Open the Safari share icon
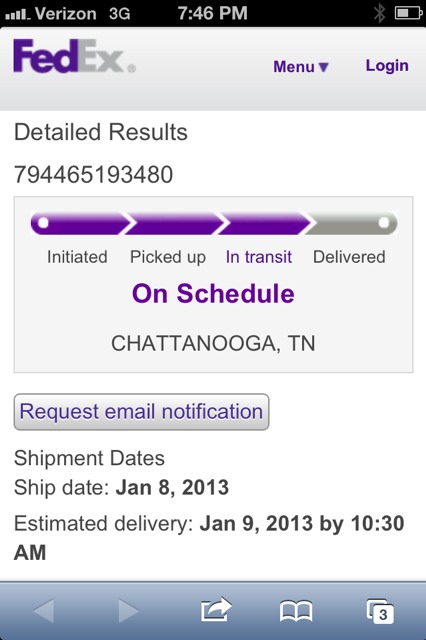The image size is (426, 640). point(216,609)
